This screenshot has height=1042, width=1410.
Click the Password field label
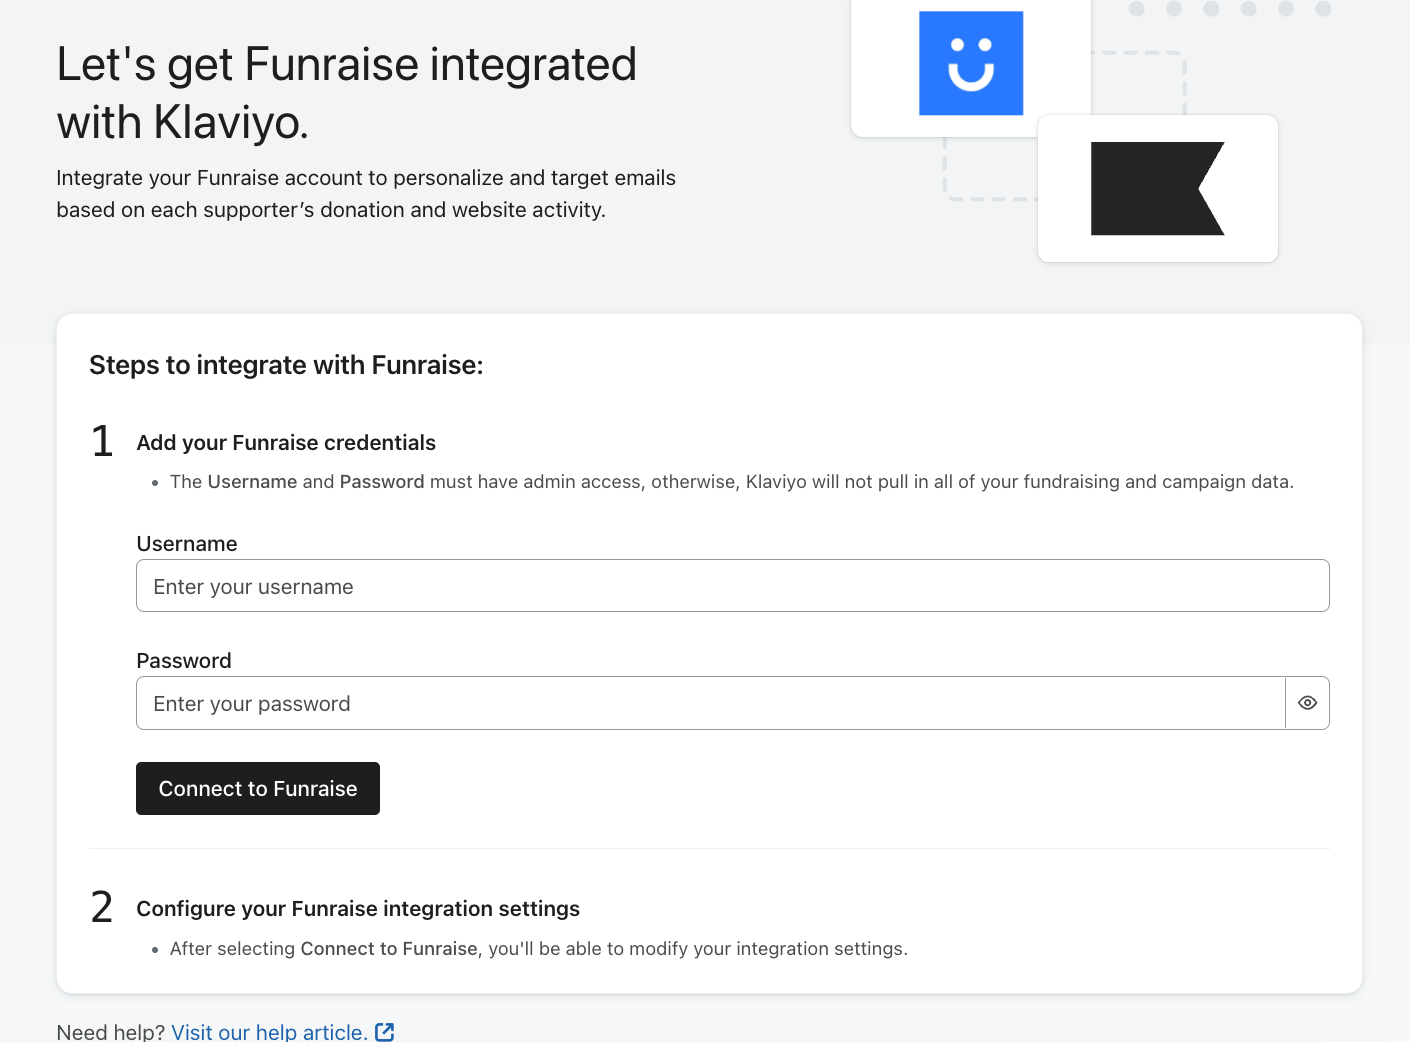184,661
